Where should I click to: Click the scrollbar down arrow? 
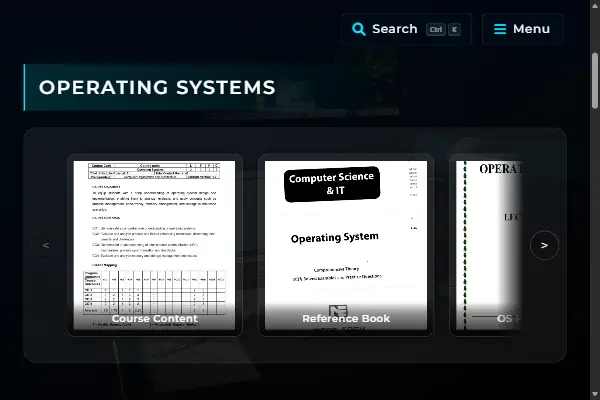coord(595,394)
